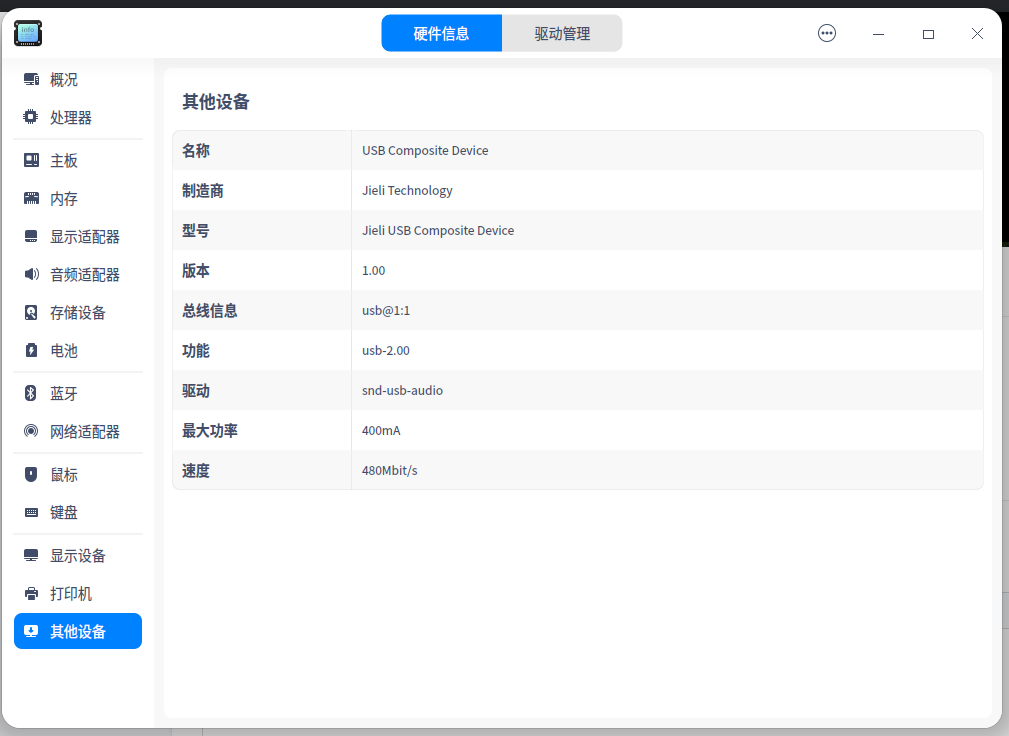This screenshot has height=736, width=1009.
Task: Select the driver value snd-usb-audio
Action: coord(402,390)
